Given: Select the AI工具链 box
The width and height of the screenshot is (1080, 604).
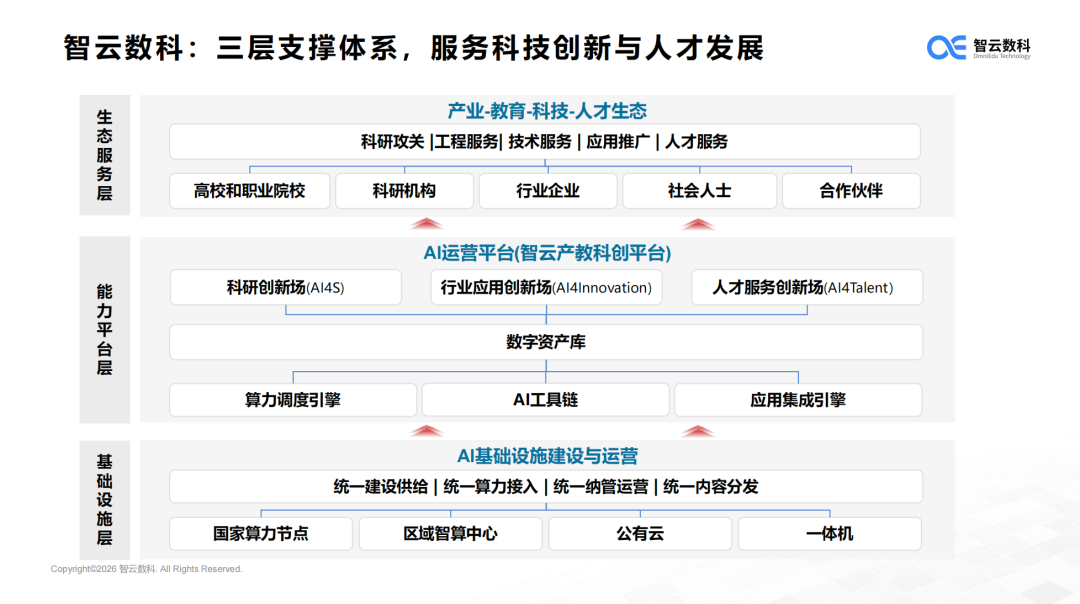Looking at the screenshot, I should (x=546, y=400).
